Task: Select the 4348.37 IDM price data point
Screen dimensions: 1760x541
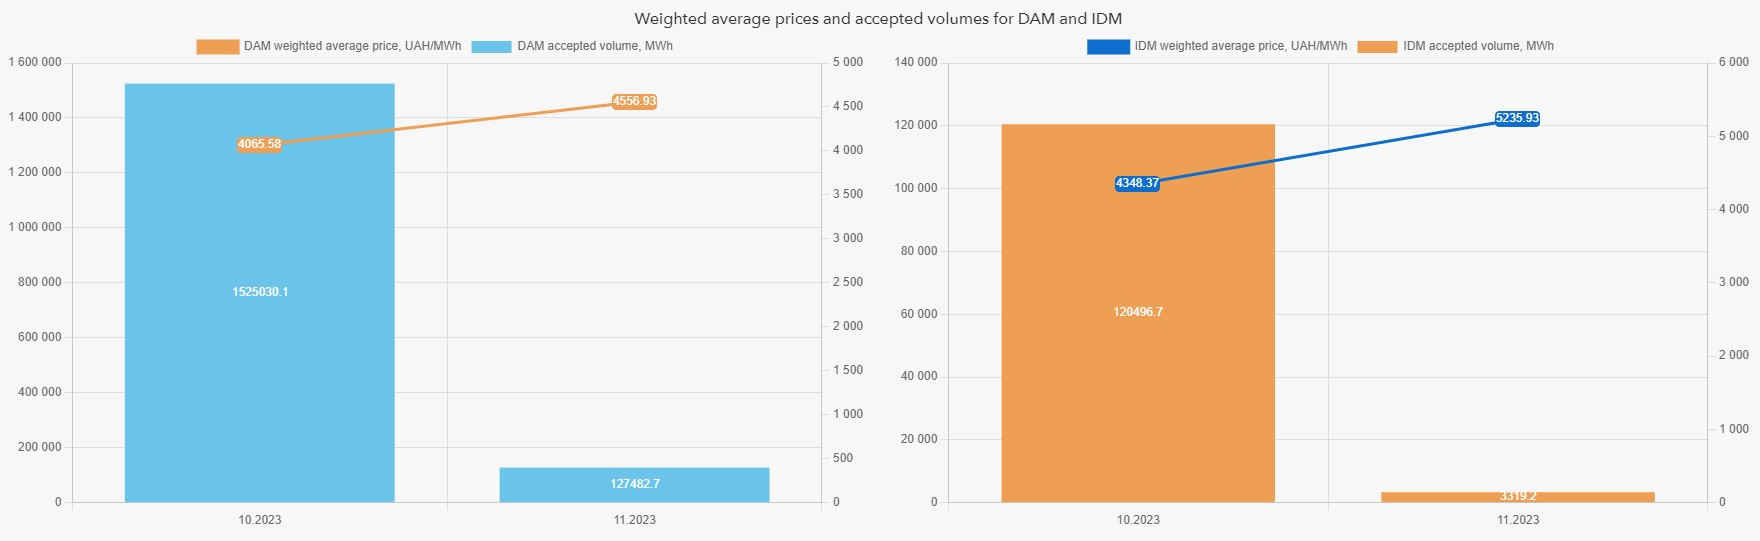Action: pyautogui.click(x=1137, y=183)
